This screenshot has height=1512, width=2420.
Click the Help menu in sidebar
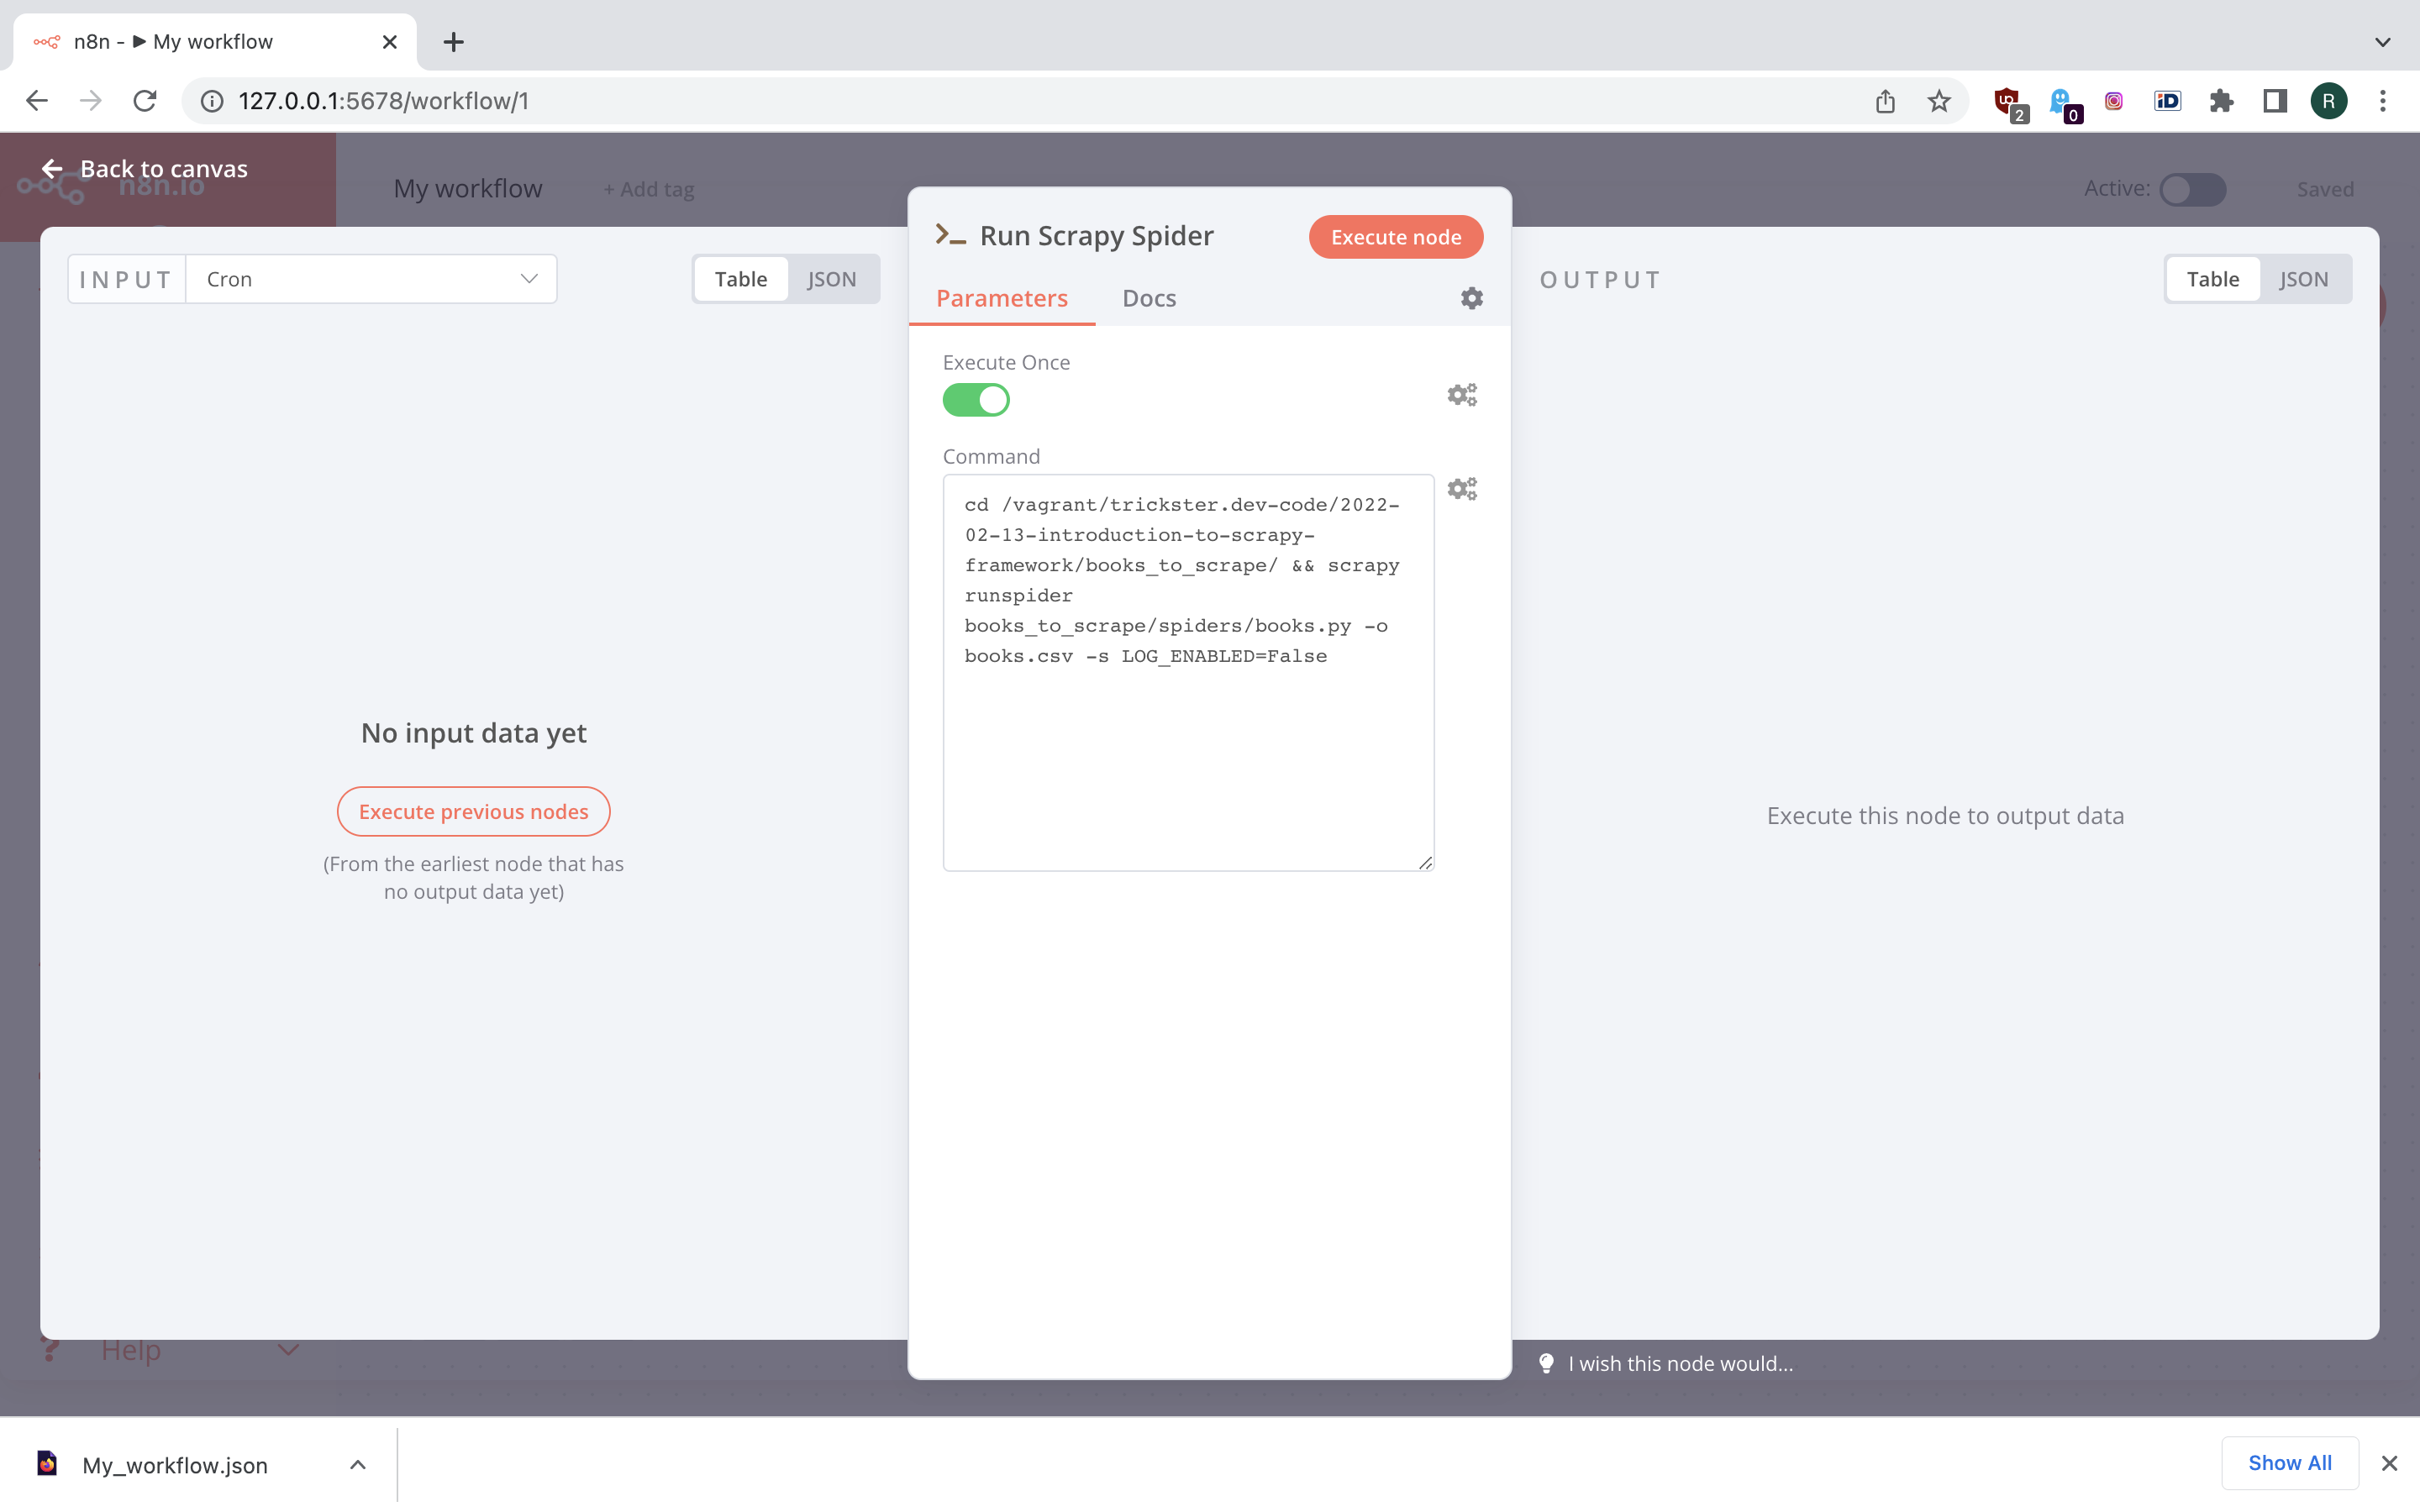pyautogui.click(x=131, y=1349)
